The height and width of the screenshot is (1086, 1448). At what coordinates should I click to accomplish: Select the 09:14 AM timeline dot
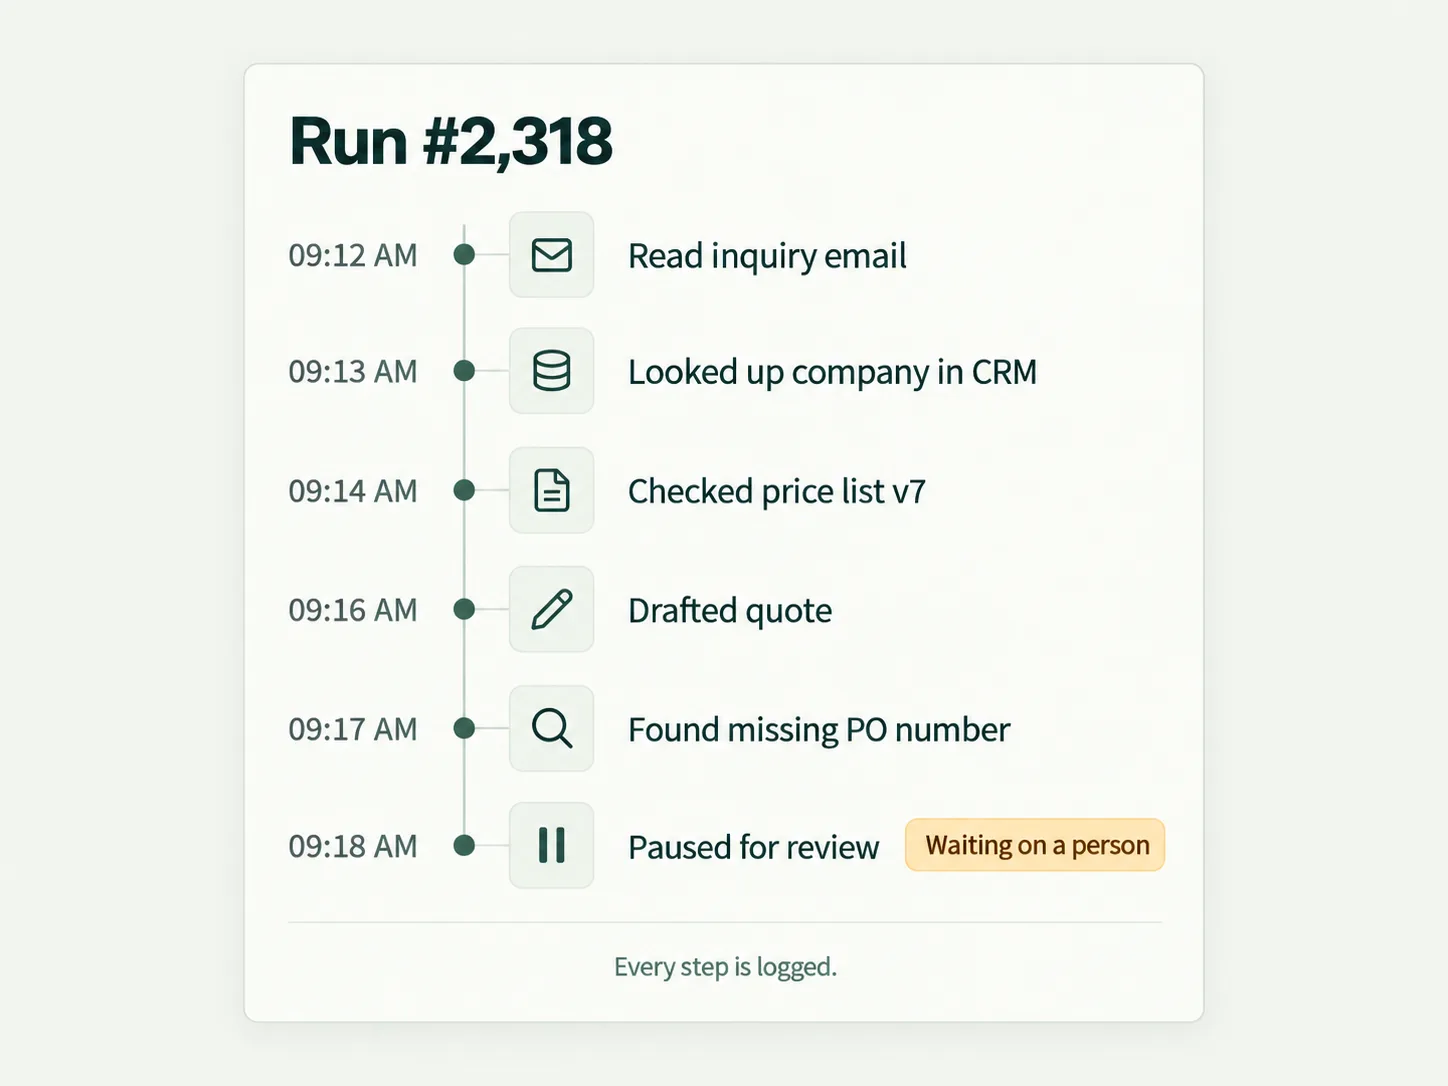tap(464, 490)
